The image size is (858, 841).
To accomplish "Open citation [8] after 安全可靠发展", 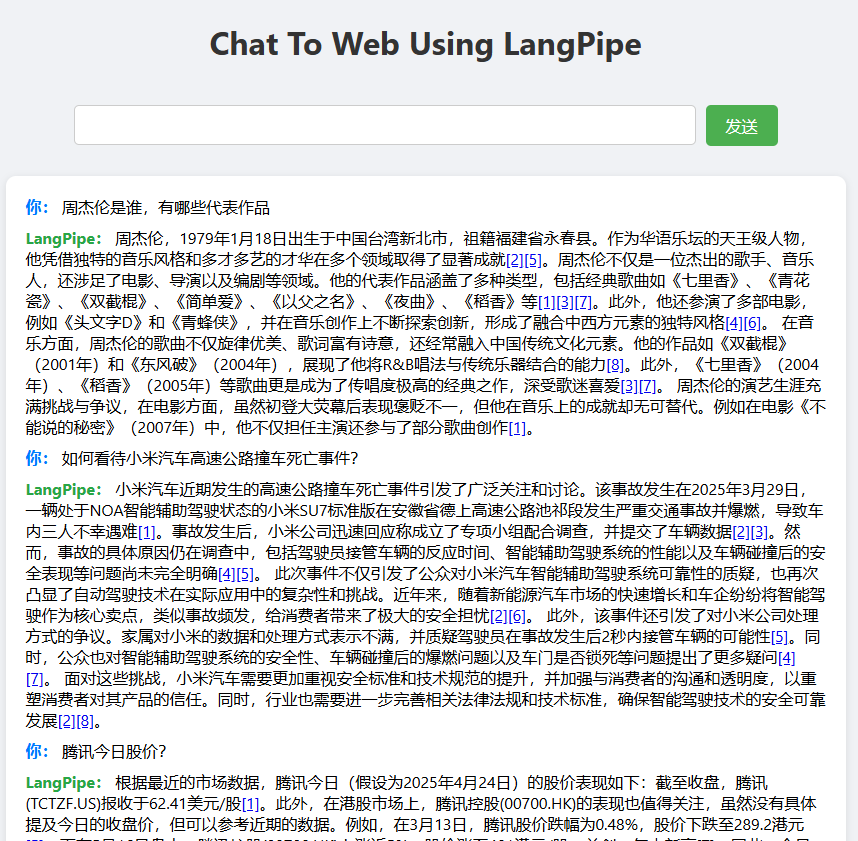I will coord(85,721).
